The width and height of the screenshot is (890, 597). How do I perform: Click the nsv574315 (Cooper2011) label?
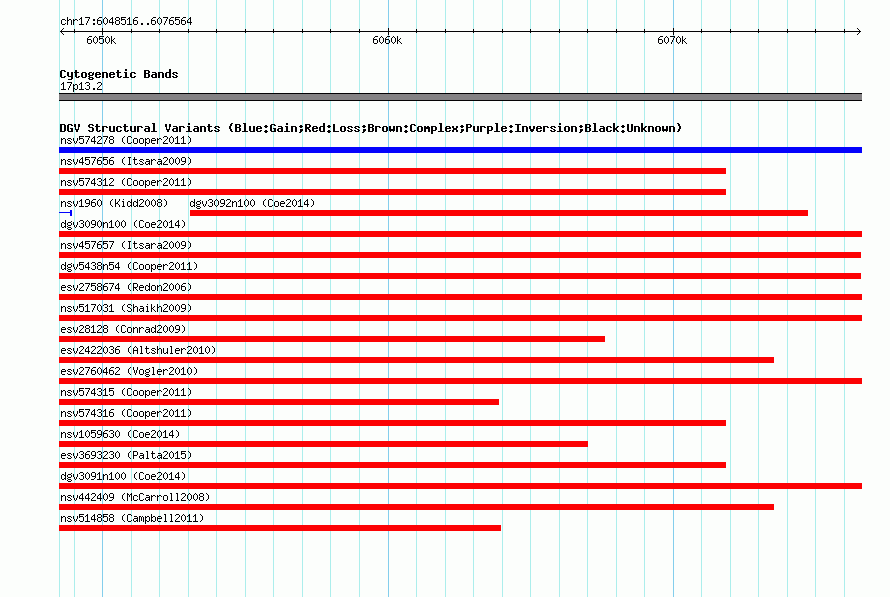[x=126, y=392]
